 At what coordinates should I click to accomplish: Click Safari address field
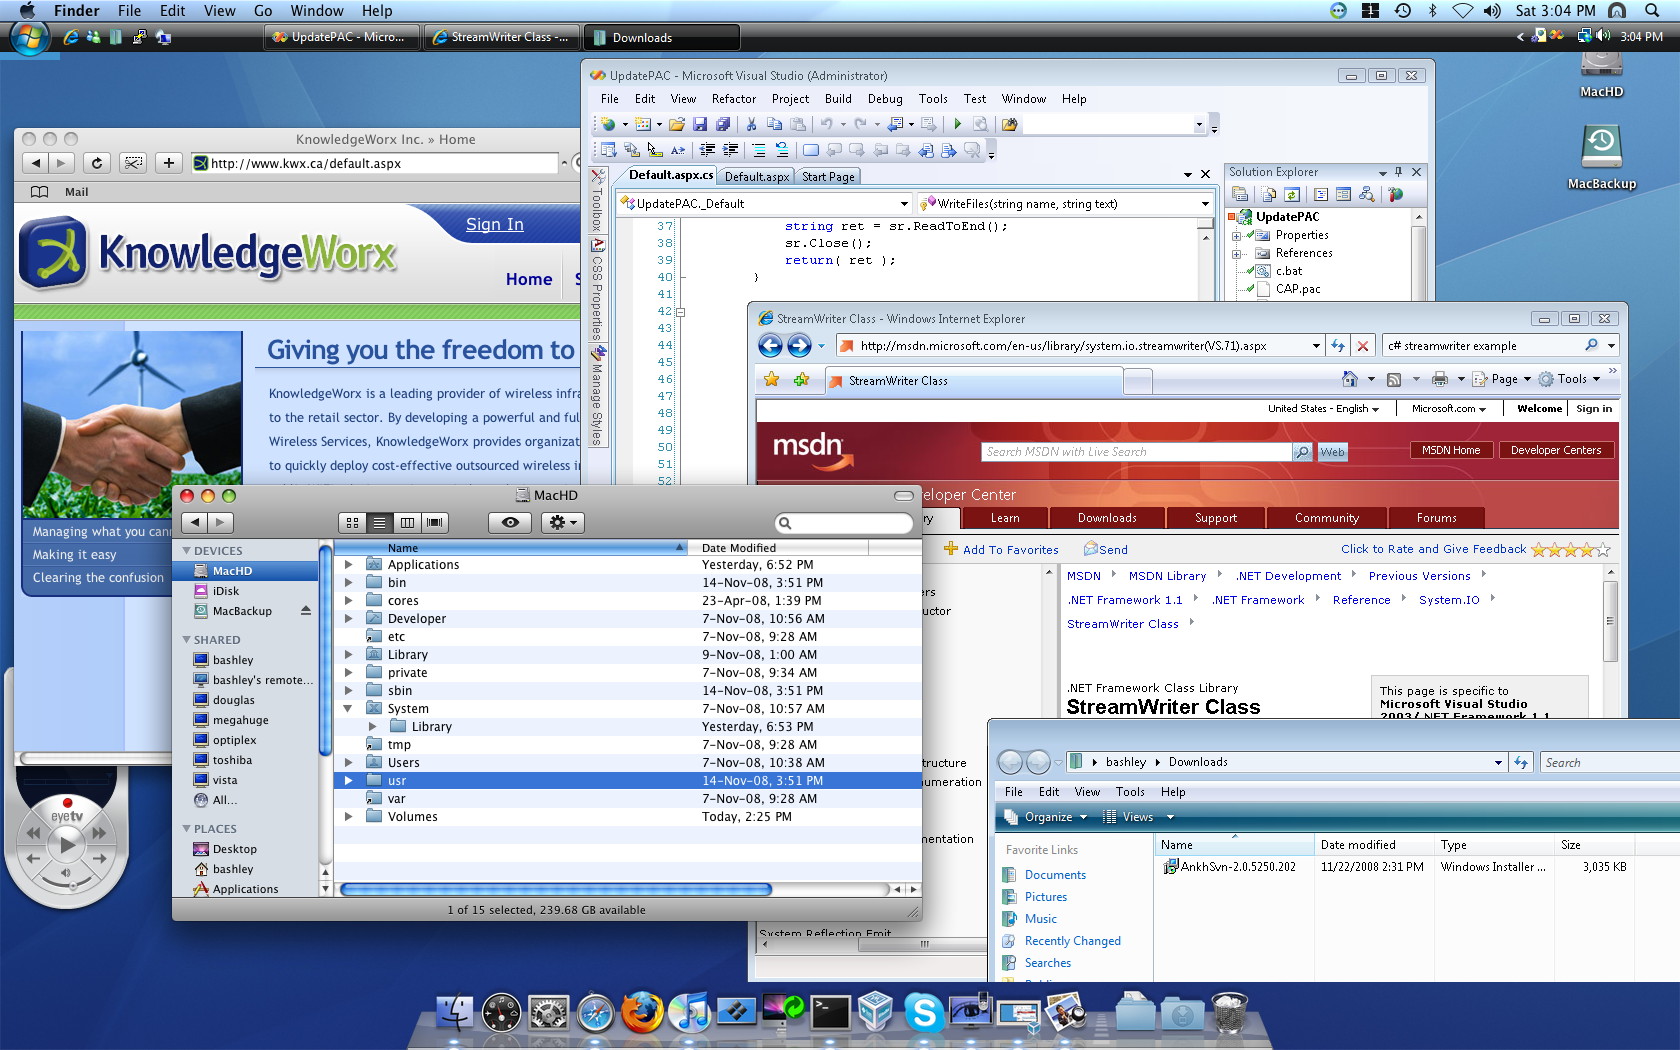point(374,163)
